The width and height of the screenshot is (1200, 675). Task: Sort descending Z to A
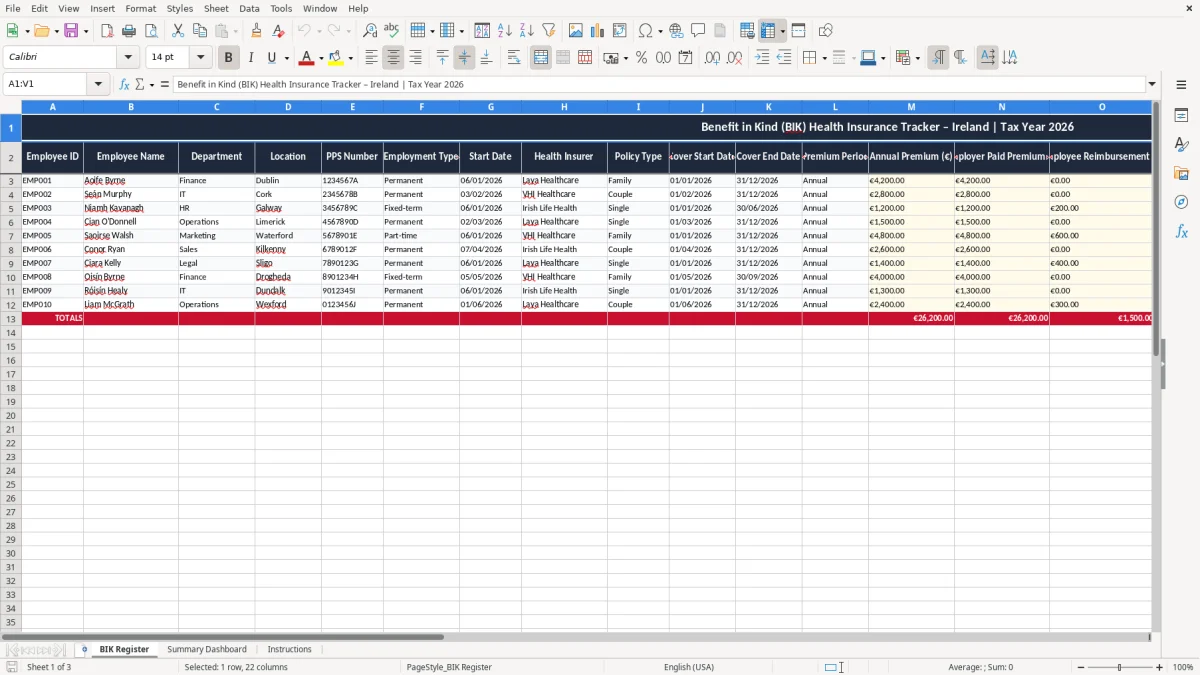click(x=526, y=31)
